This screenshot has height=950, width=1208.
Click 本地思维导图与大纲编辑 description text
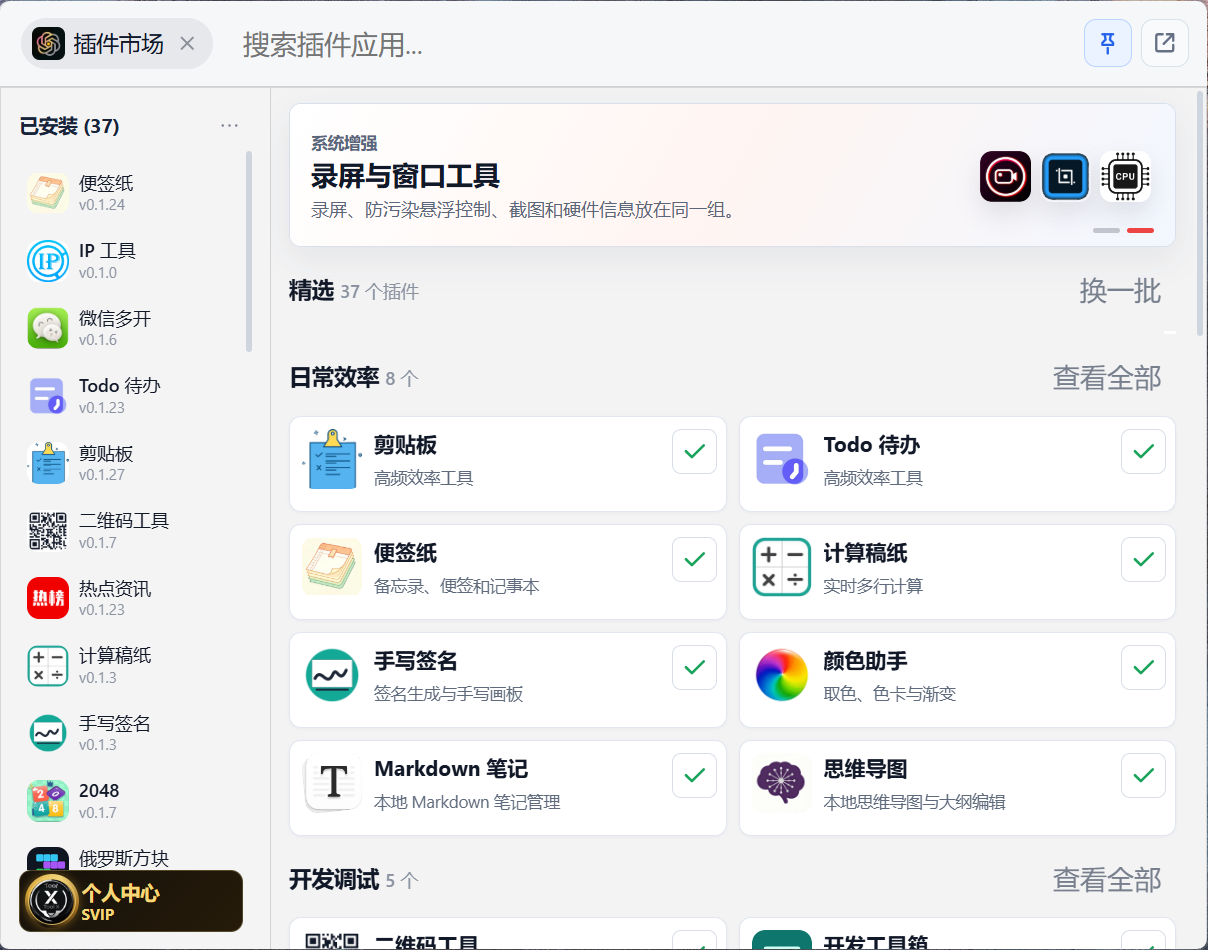coord(914,802)
